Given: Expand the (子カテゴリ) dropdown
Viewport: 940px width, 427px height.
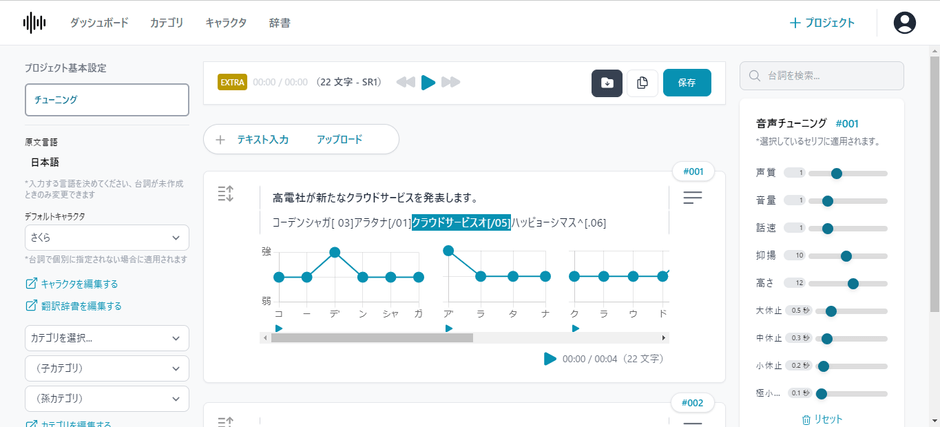Looking at the screenshot, I should click(107, 368).
